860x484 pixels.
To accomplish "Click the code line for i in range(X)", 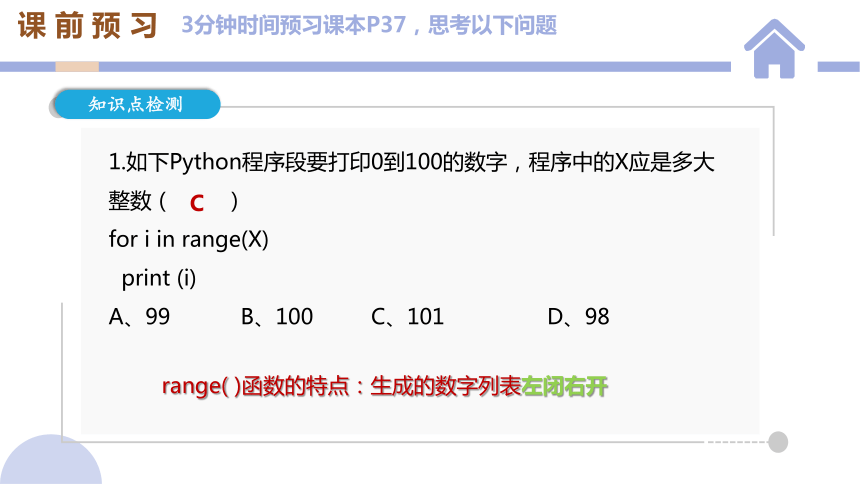I will pyautogui.click(x=188, y=240).
